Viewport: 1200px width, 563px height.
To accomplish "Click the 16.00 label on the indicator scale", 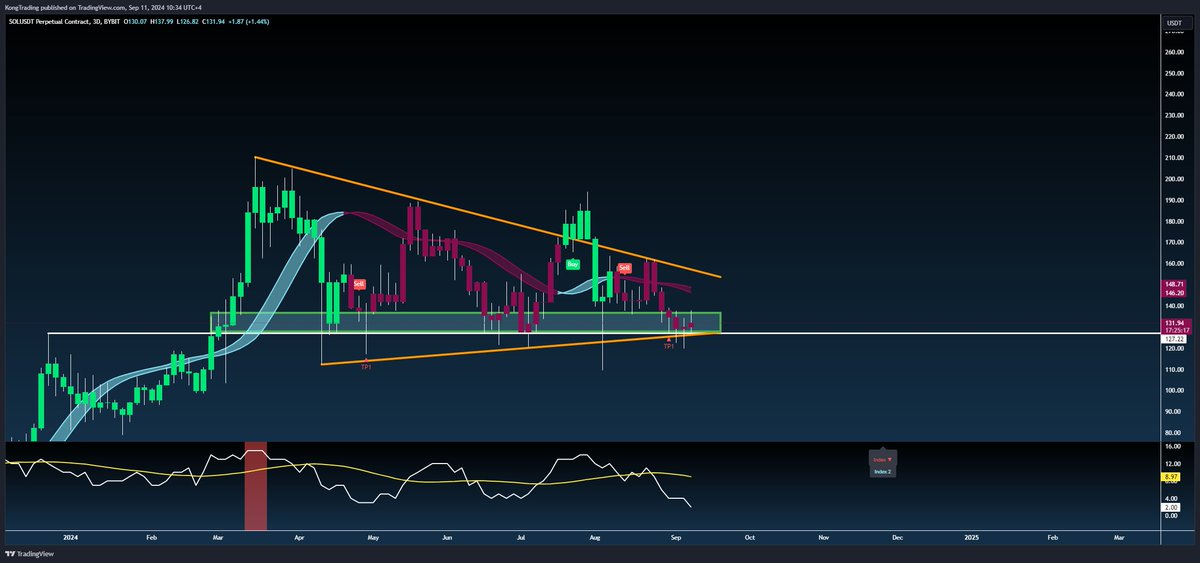I will [1173, 447].
